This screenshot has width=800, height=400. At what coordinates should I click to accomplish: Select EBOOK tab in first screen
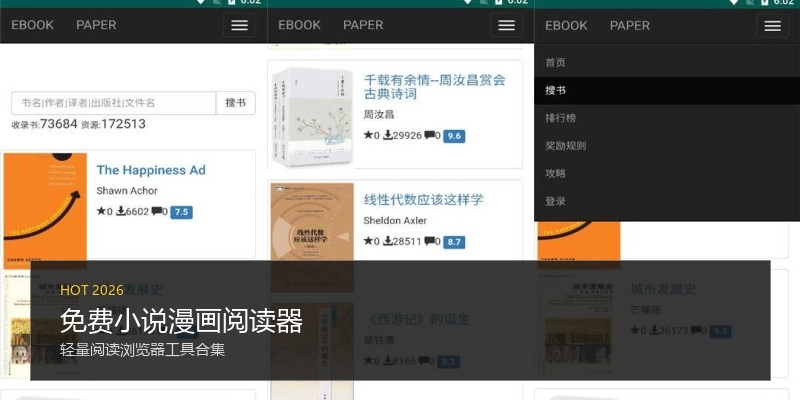pos(32,25)
